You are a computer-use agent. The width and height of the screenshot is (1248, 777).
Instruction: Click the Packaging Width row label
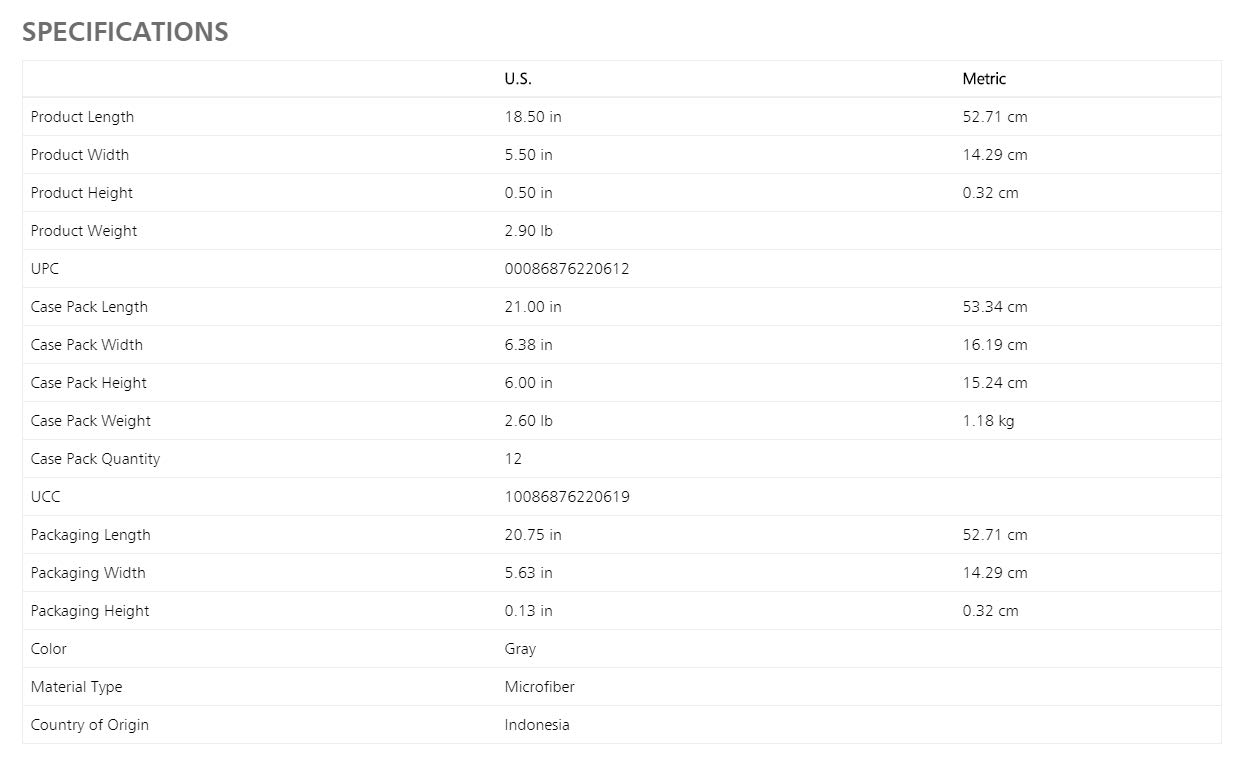point(88,573)
